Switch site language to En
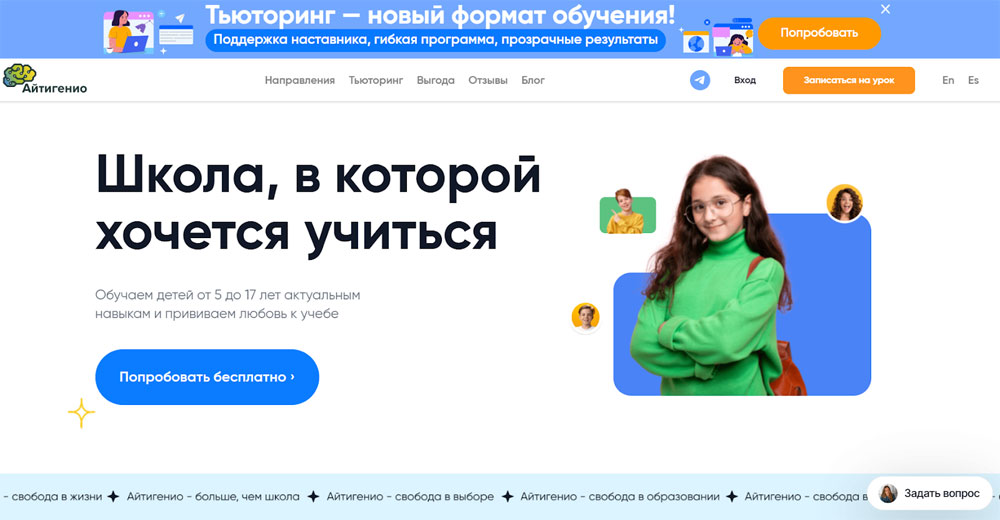The width and height of the screenshot is (1000, 520). [948, 80]
